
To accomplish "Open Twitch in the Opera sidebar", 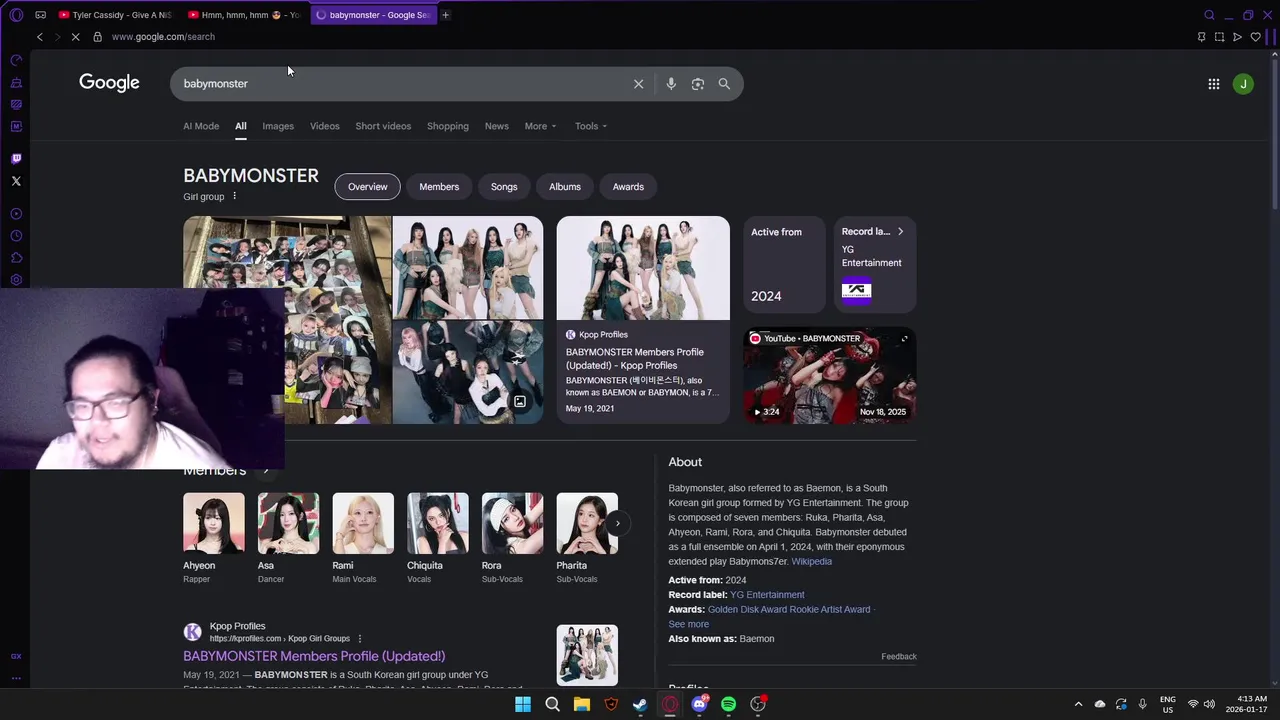I will 16,159.
